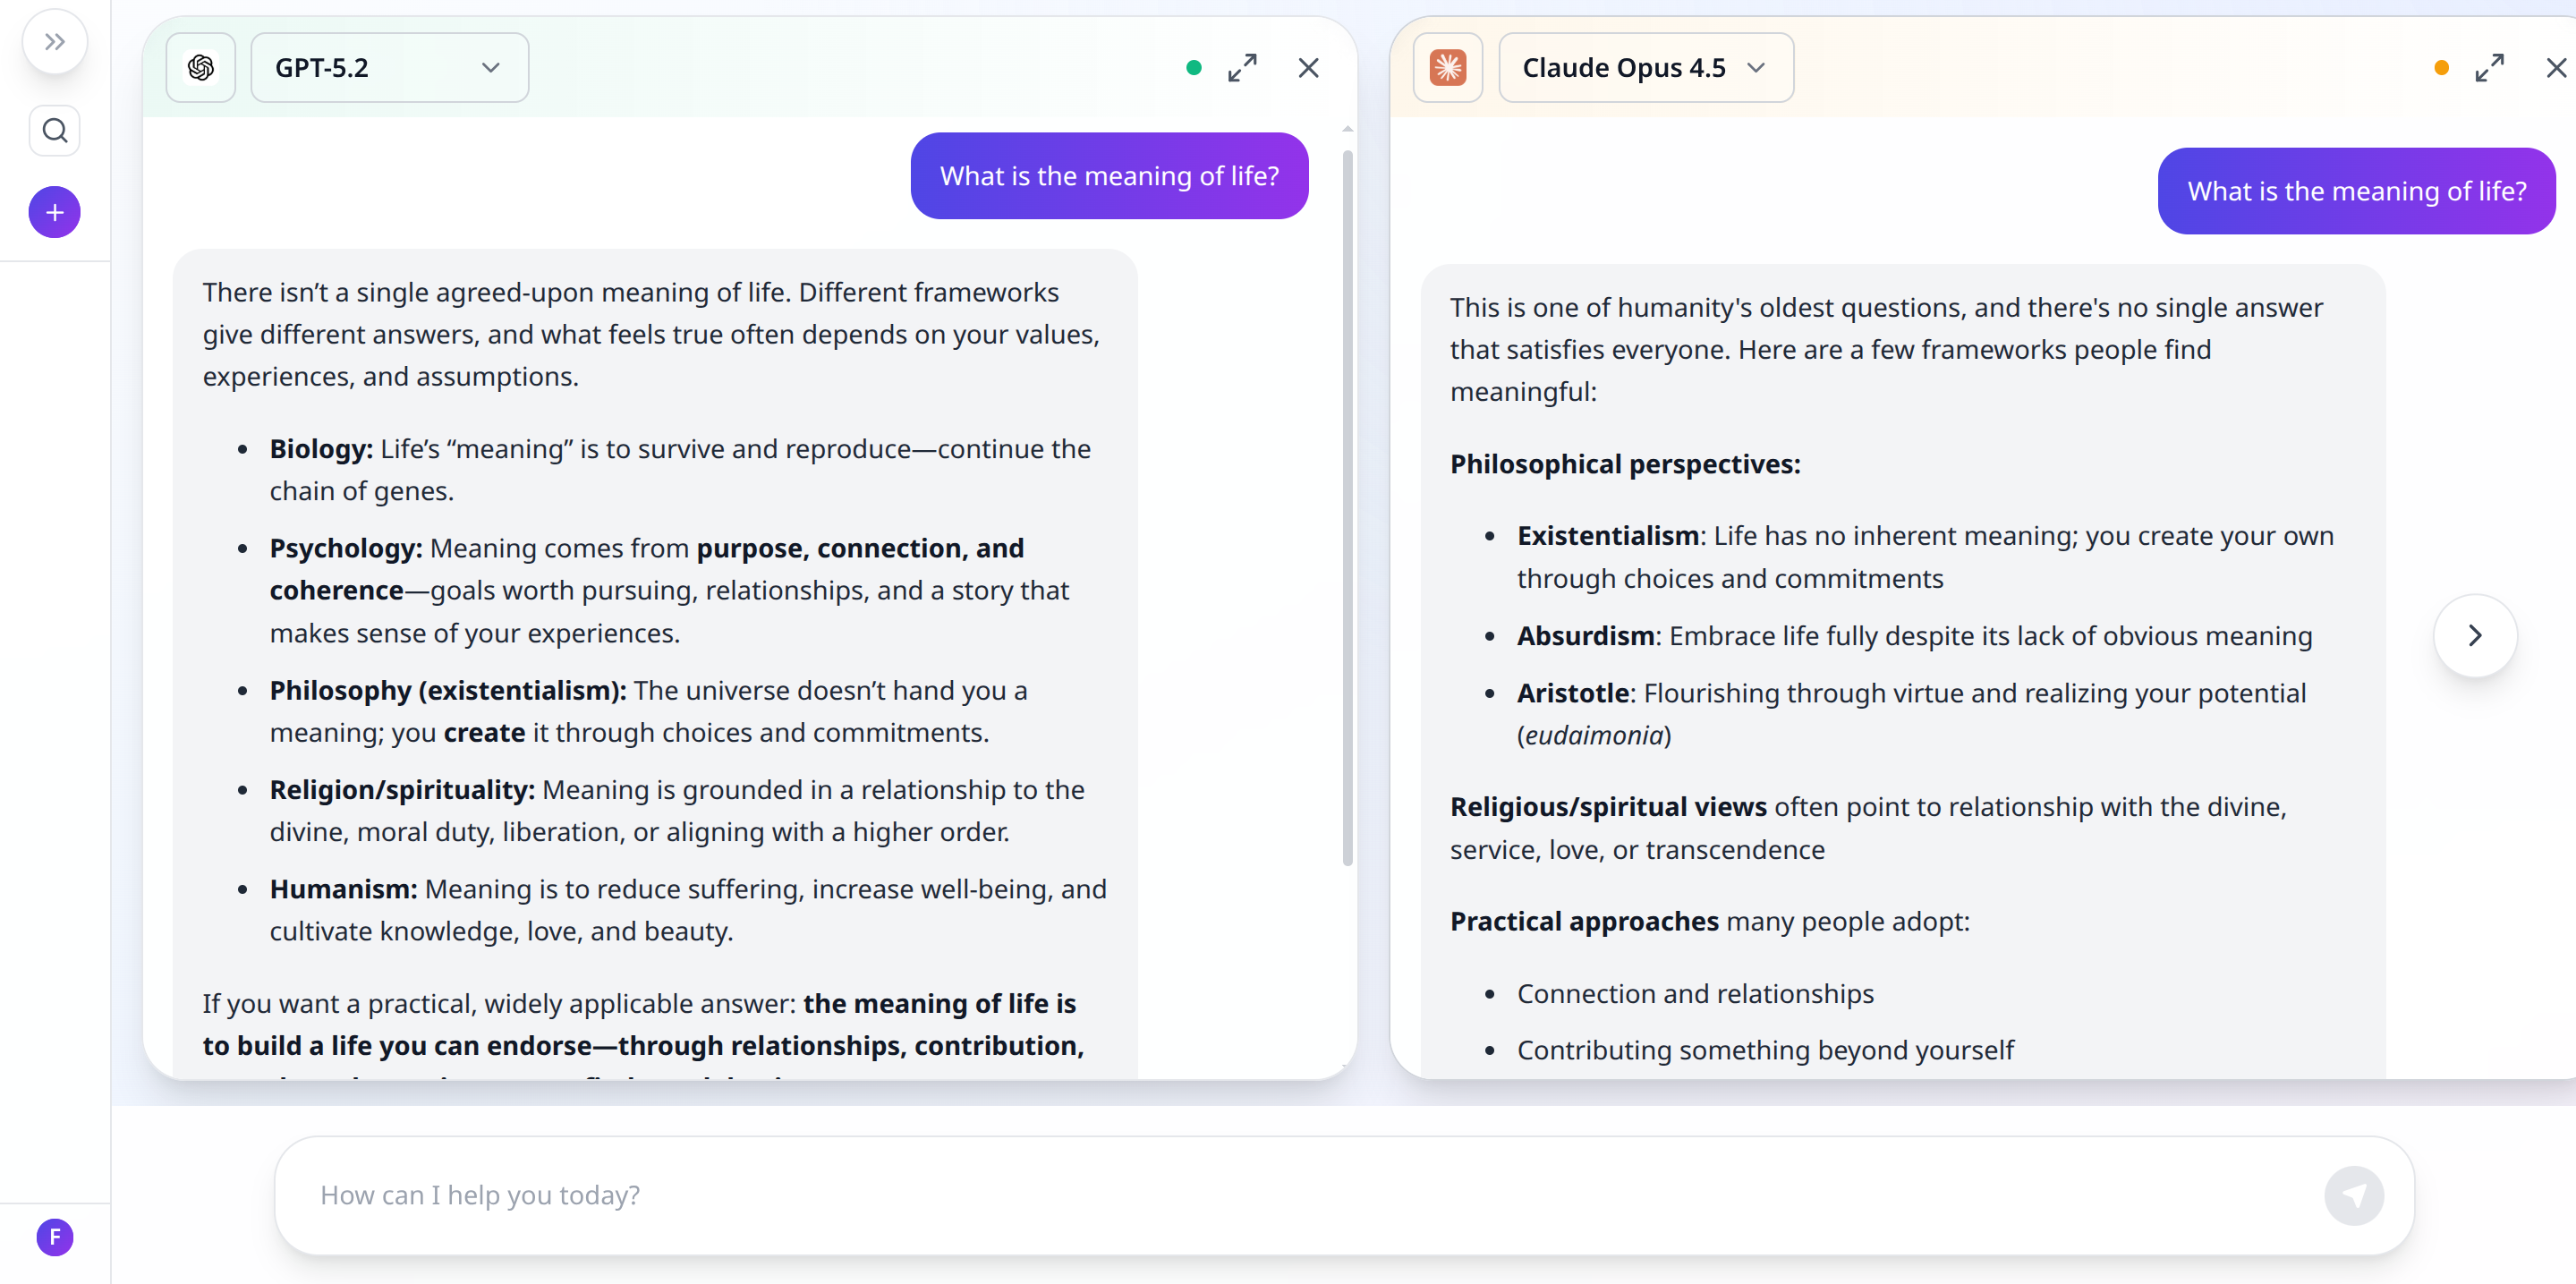Click the GPT-5.2 response scrollbar

(1347, 500)
